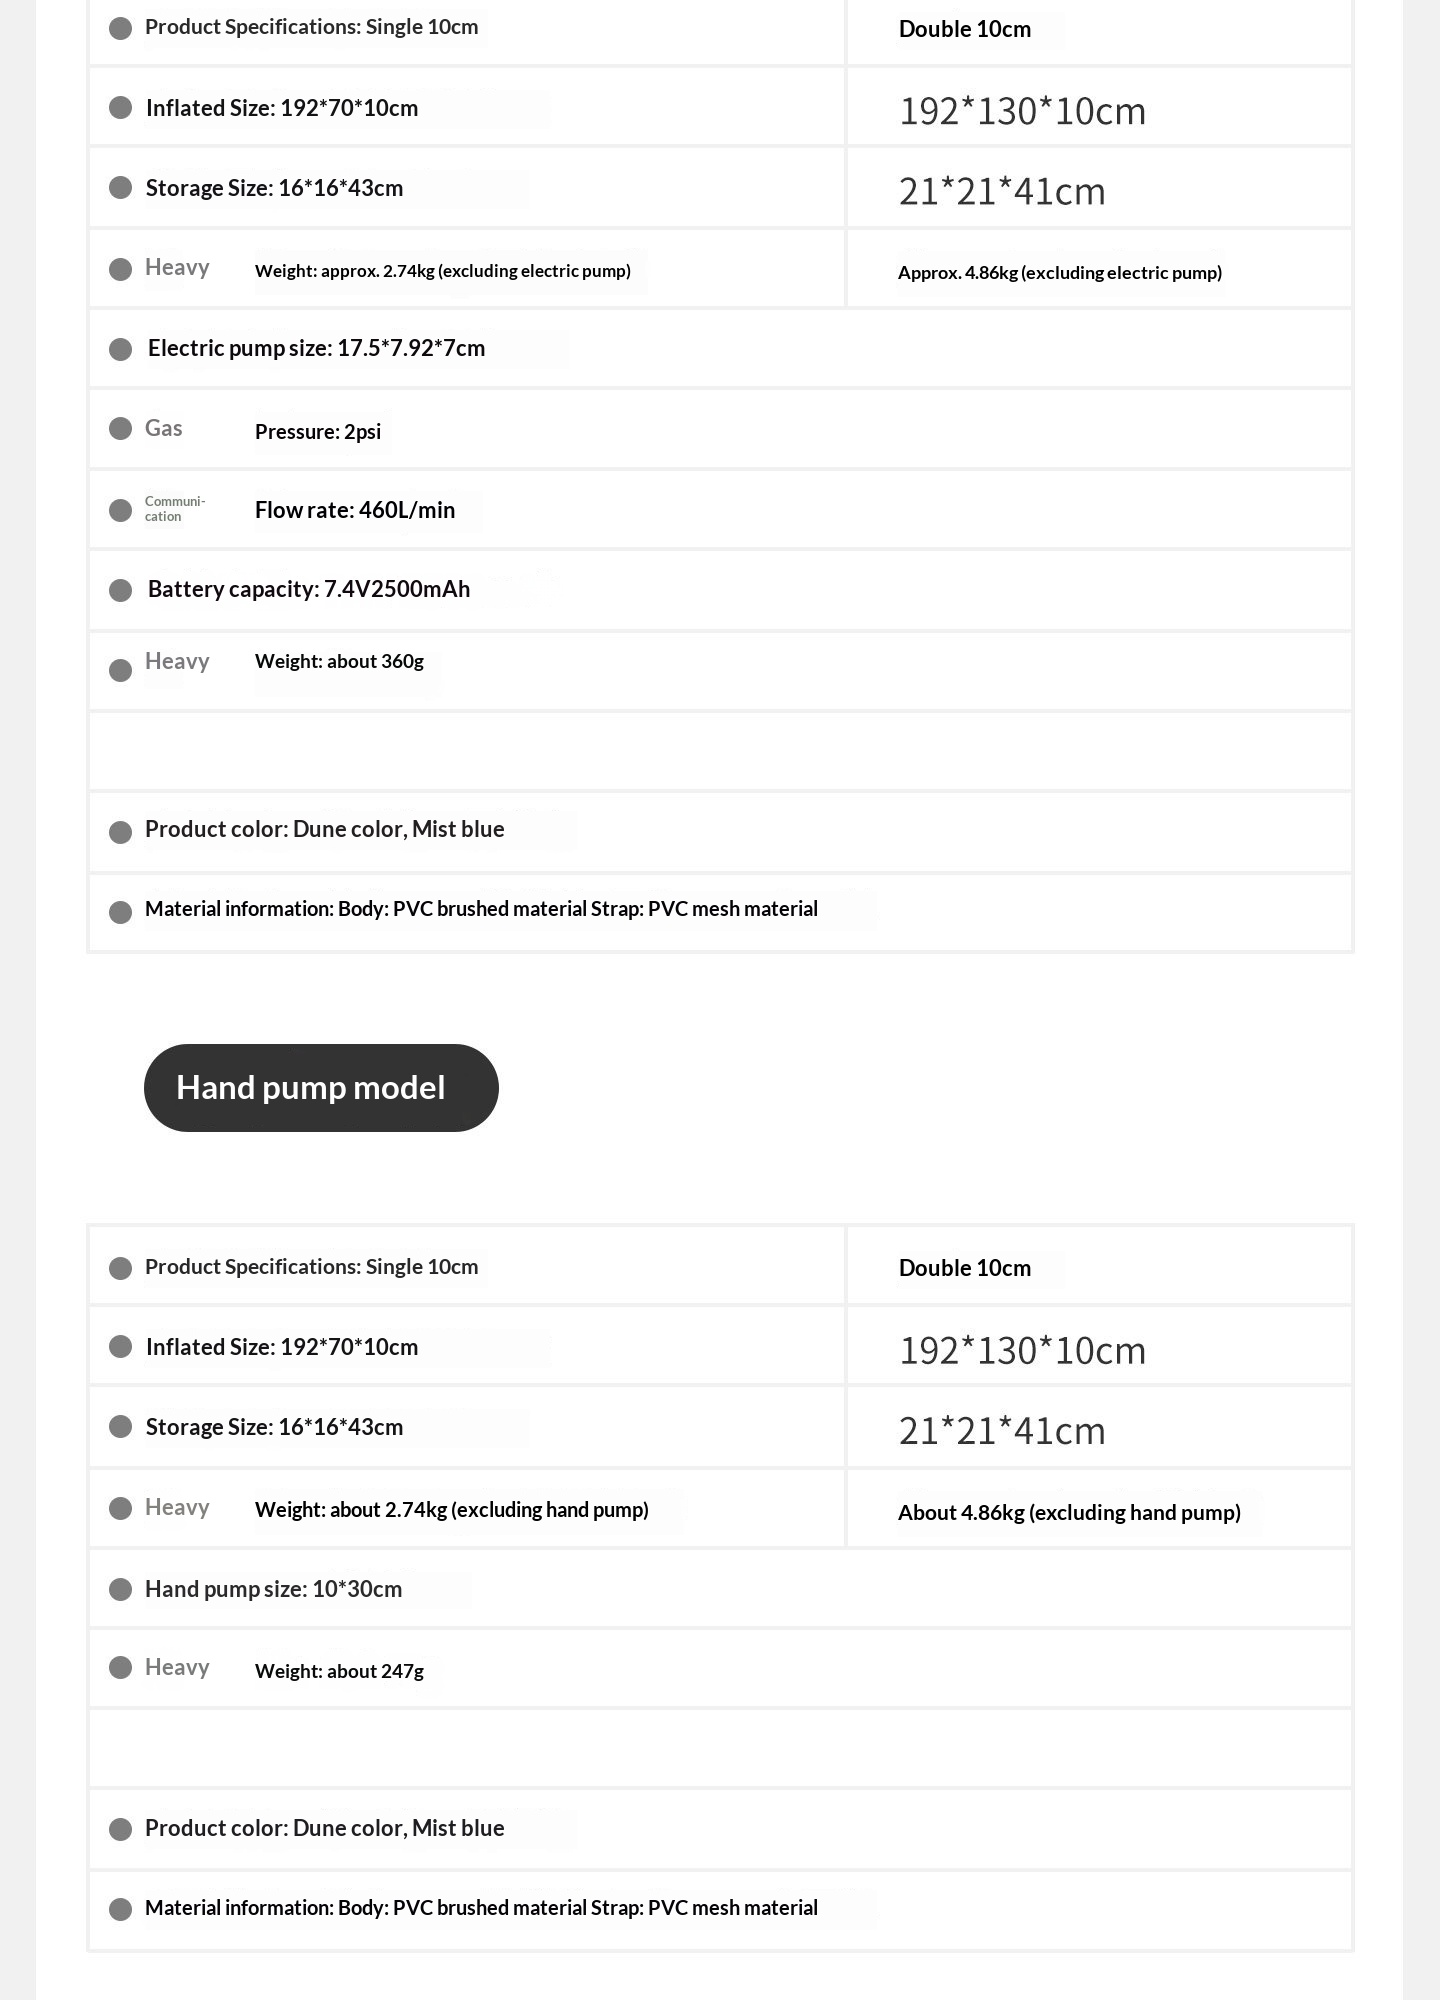This screenshot has height=2000, width=1440.
Task: Click the Hand pump size: 10*30cm text
Action: [x=273, y=1589]
